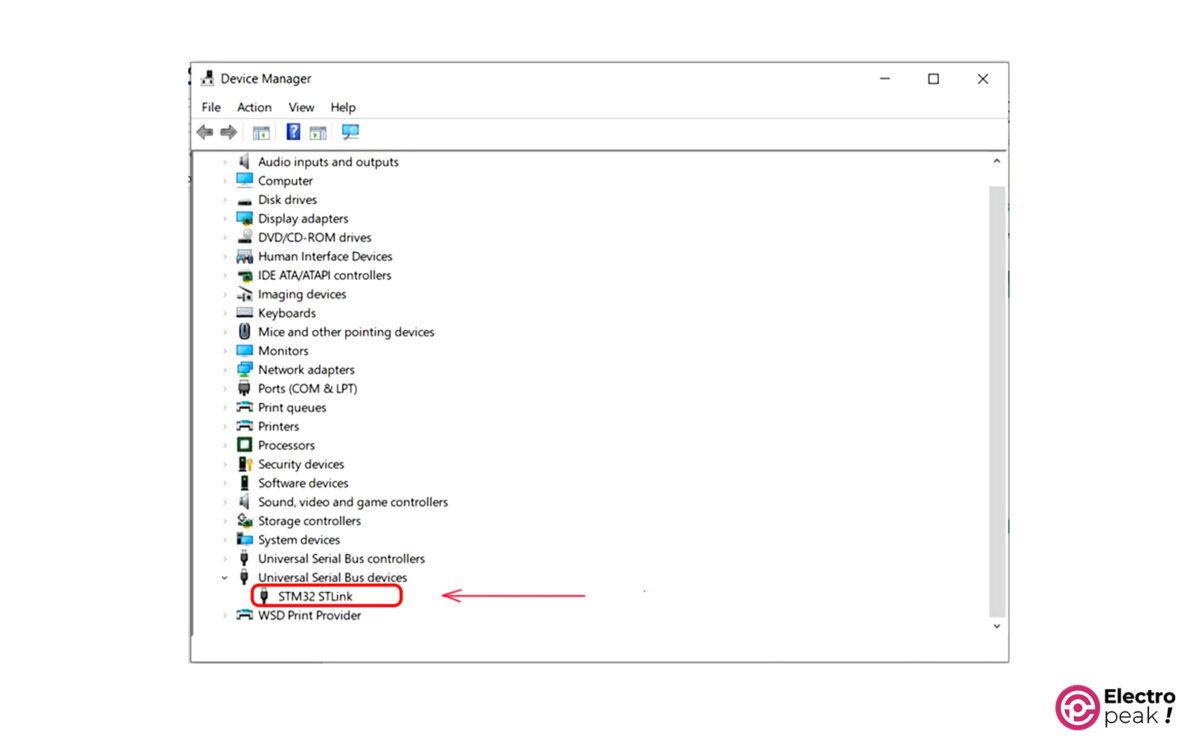Click the Print queues icon
This screenshot has width=1200, height=750.
pyautogui.click(x=244, y=408)
